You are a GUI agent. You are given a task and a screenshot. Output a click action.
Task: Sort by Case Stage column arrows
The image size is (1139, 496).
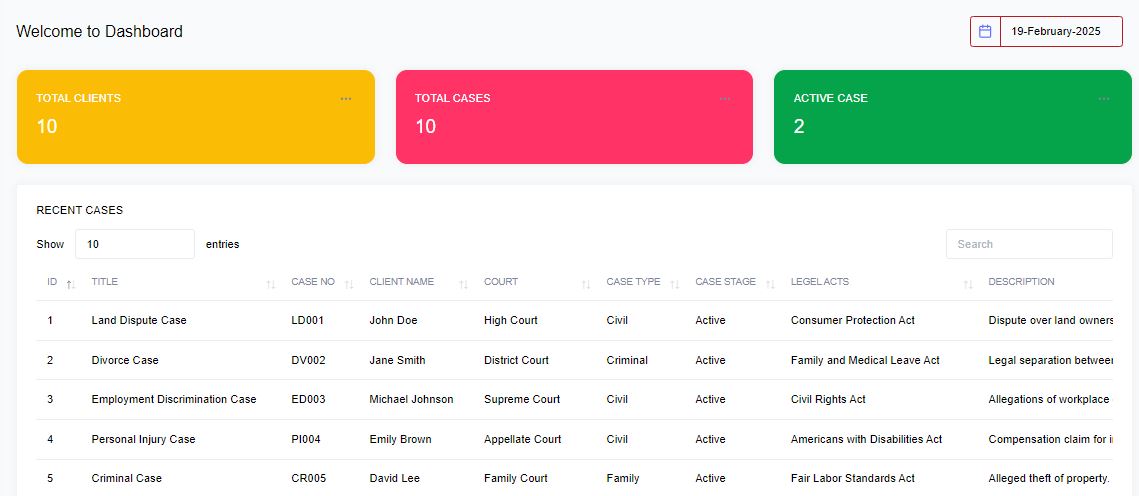point(770,284)
